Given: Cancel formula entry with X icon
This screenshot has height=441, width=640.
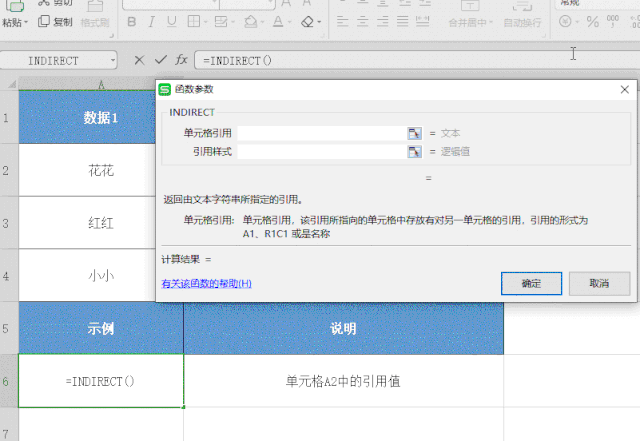Looking at the screenshot, I should [139, 60].
